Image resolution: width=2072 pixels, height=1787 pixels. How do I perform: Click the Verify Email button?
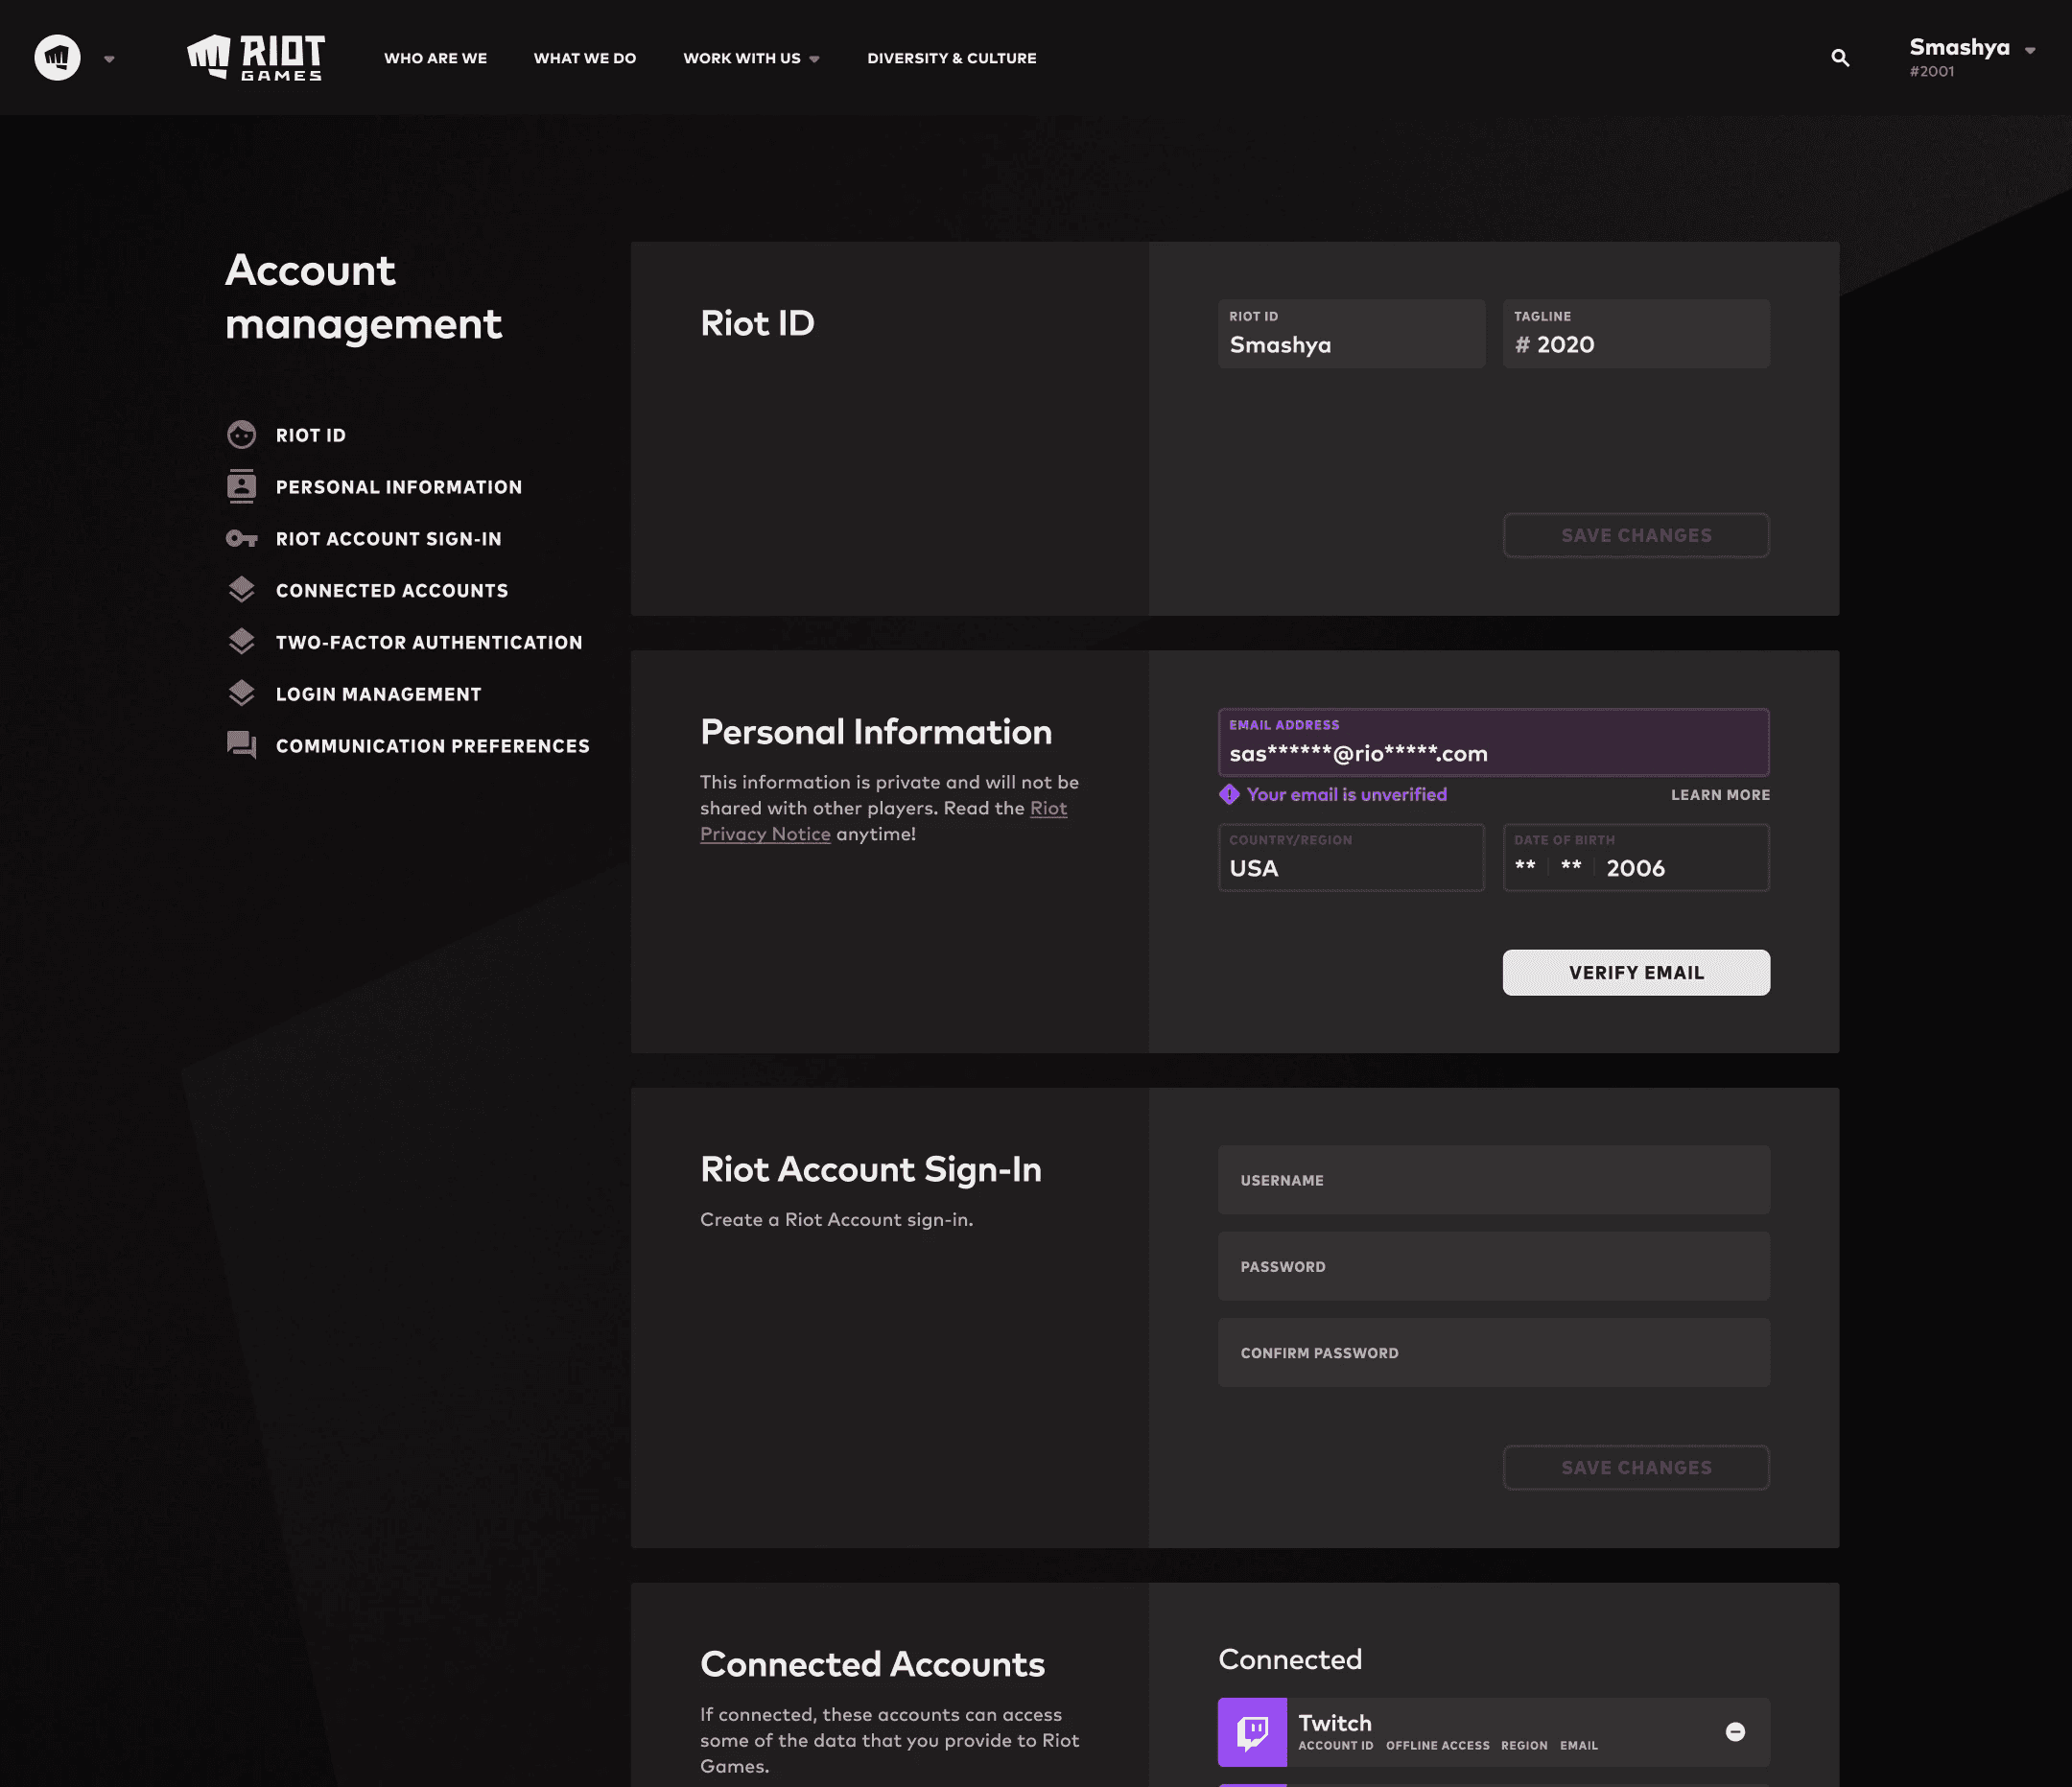tap(1636, 973)
